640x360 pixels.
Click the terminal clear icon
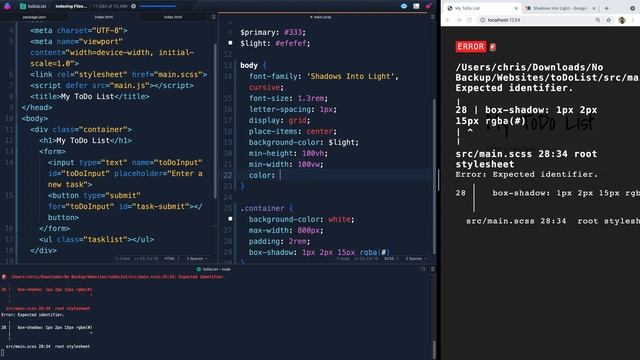[423, 269]
